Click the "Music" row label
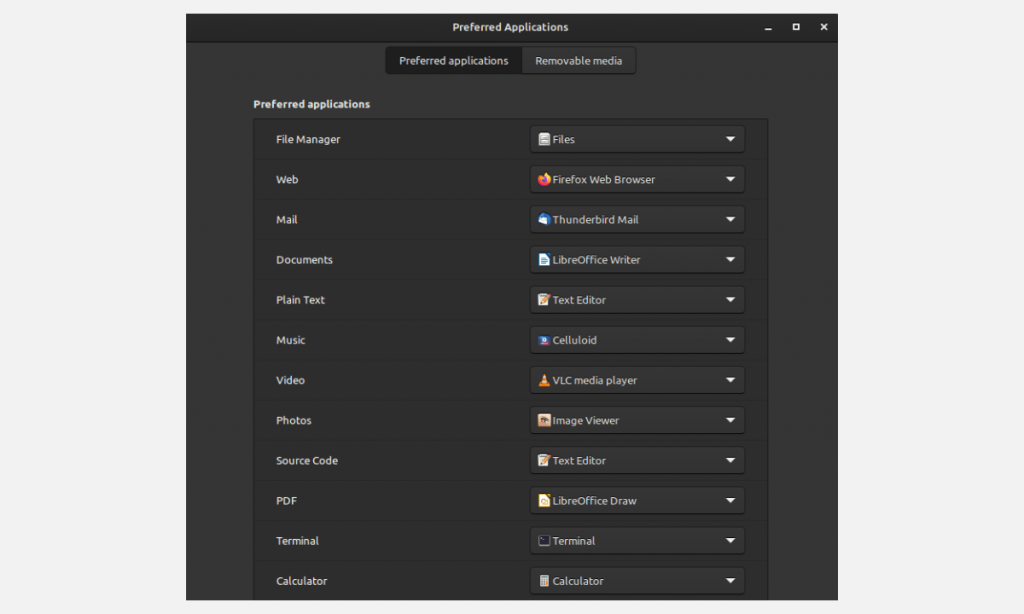This screenshot has width=1024, height=614. (x=291, y=340)
